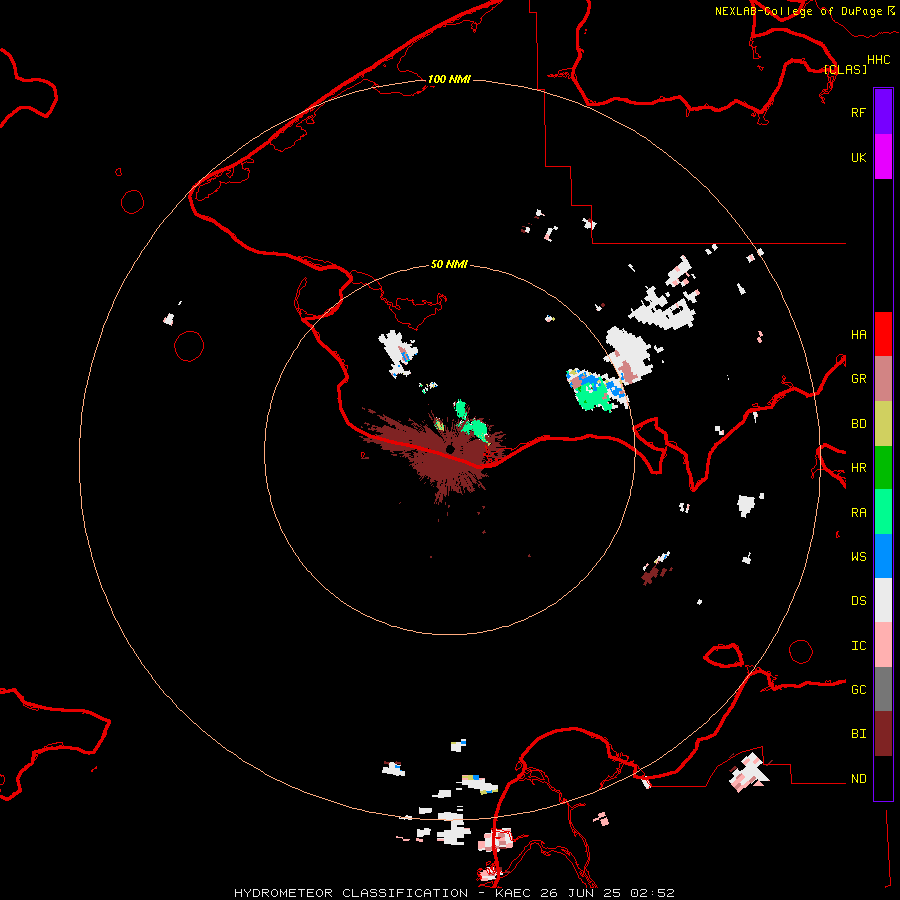Image resolution: width=900 pixels, height=900 pixels.
Task: Pick the RA bright green legend swatch
Action: (883, 512)
